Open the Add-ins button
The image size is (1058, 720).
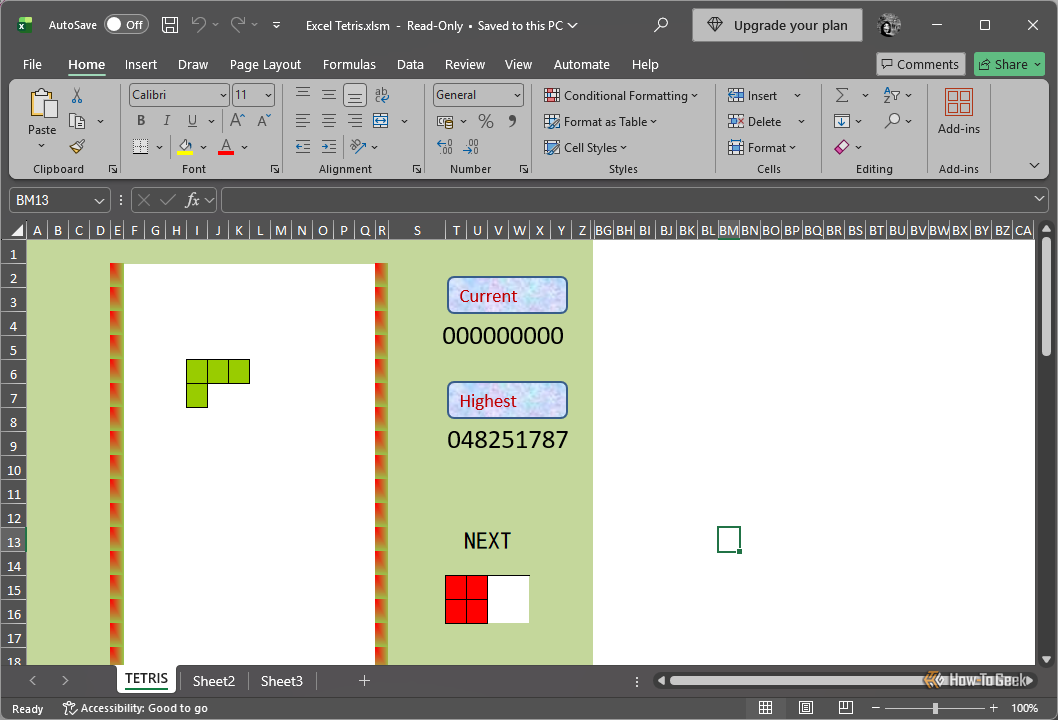tap(959, 111)
